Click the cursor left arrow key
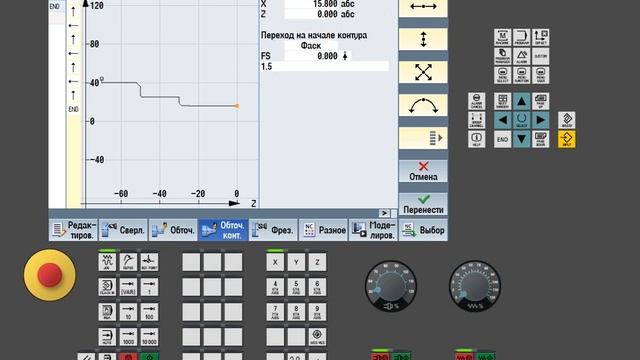This screenshot has height=360, width=640. (502, 120)
